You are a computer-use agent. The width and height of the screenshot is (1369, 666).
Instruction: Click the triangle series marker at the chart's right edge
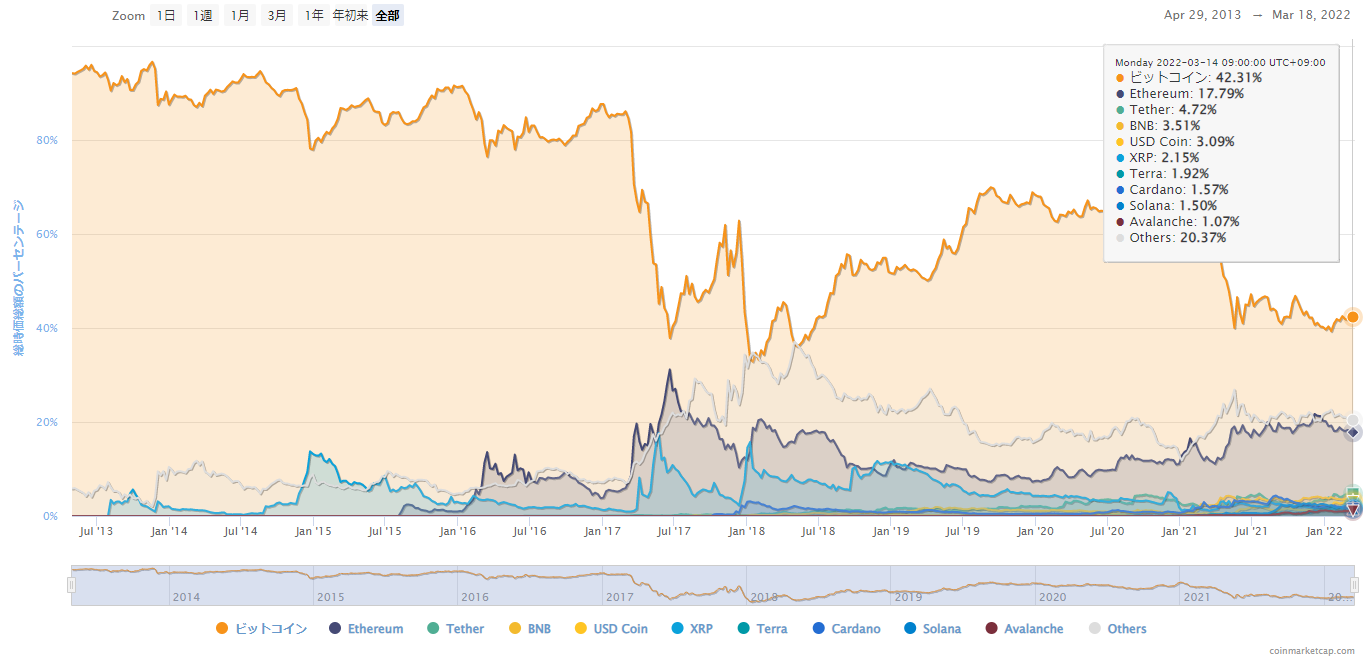pyautogui.click(x=1351, y=510)
